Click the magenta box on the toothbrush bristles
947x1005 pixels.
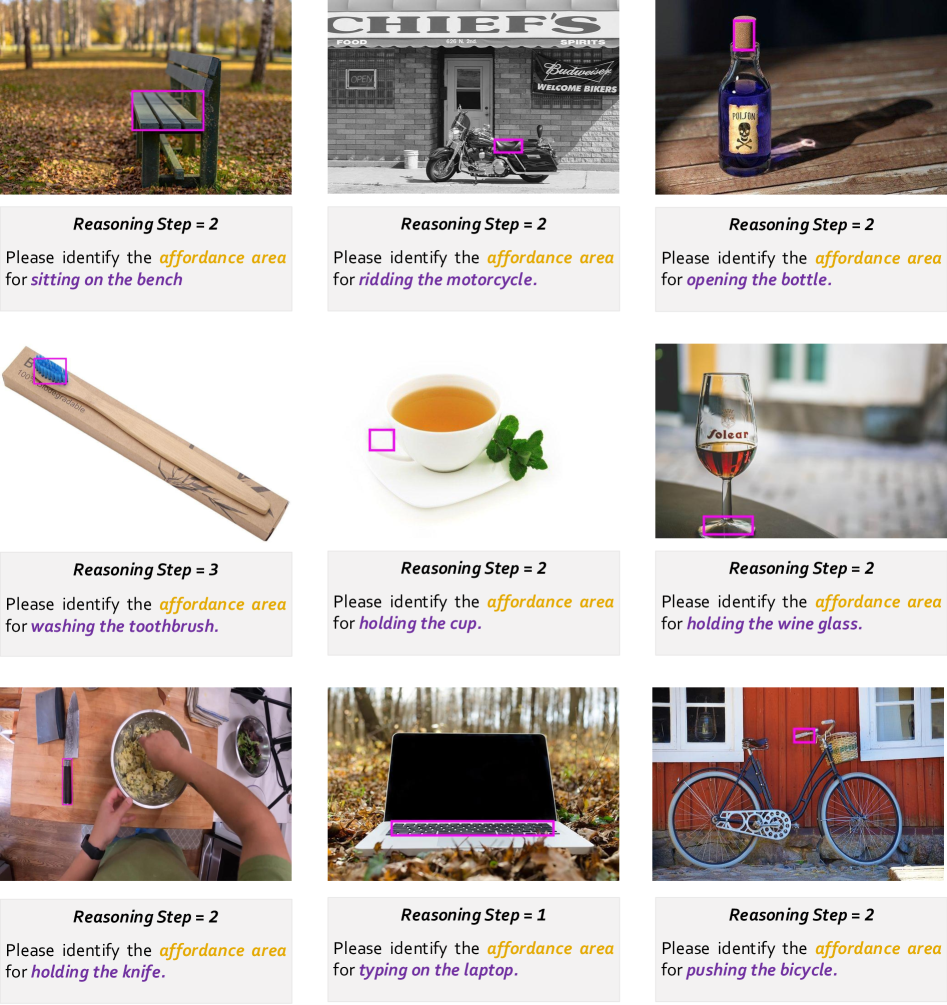click(50, 371)
